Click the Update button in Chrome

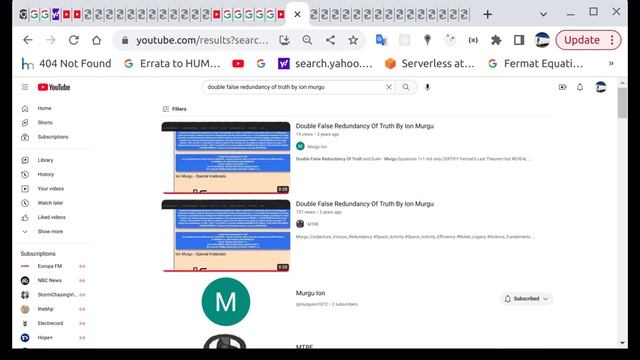tap(582, 40)
